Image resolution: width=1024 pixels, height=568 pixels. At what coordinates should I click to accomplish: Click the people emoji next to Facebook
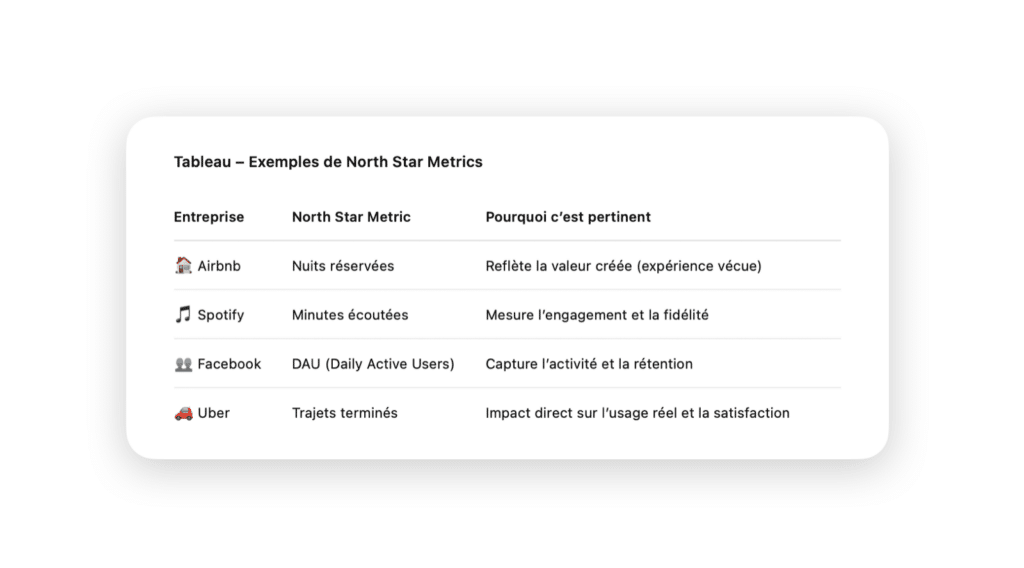click(184, 364)
